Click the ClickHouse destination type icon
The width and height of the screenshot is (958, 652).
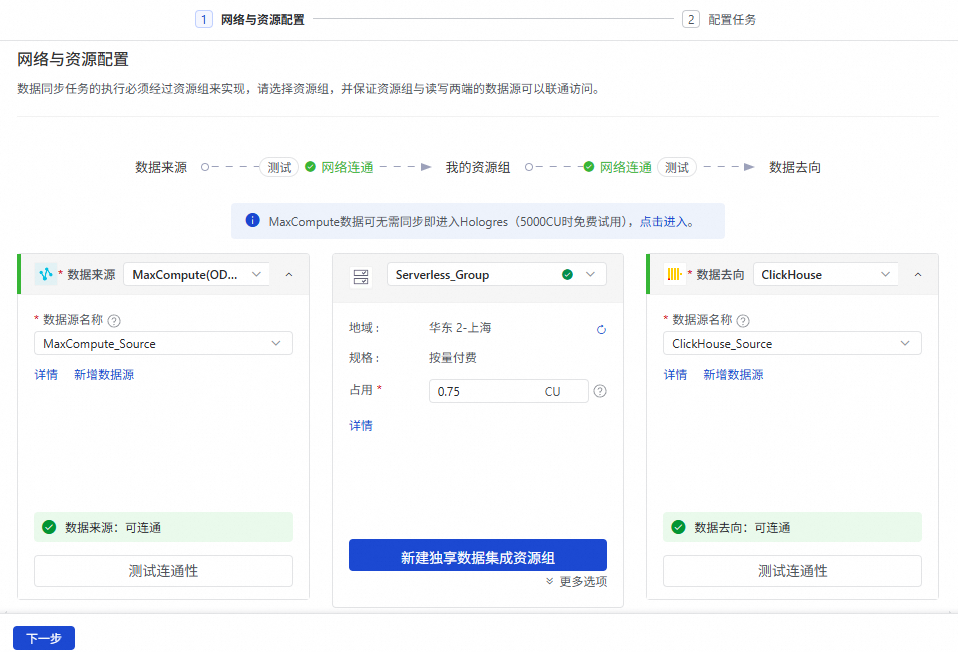tap(674, 274)
